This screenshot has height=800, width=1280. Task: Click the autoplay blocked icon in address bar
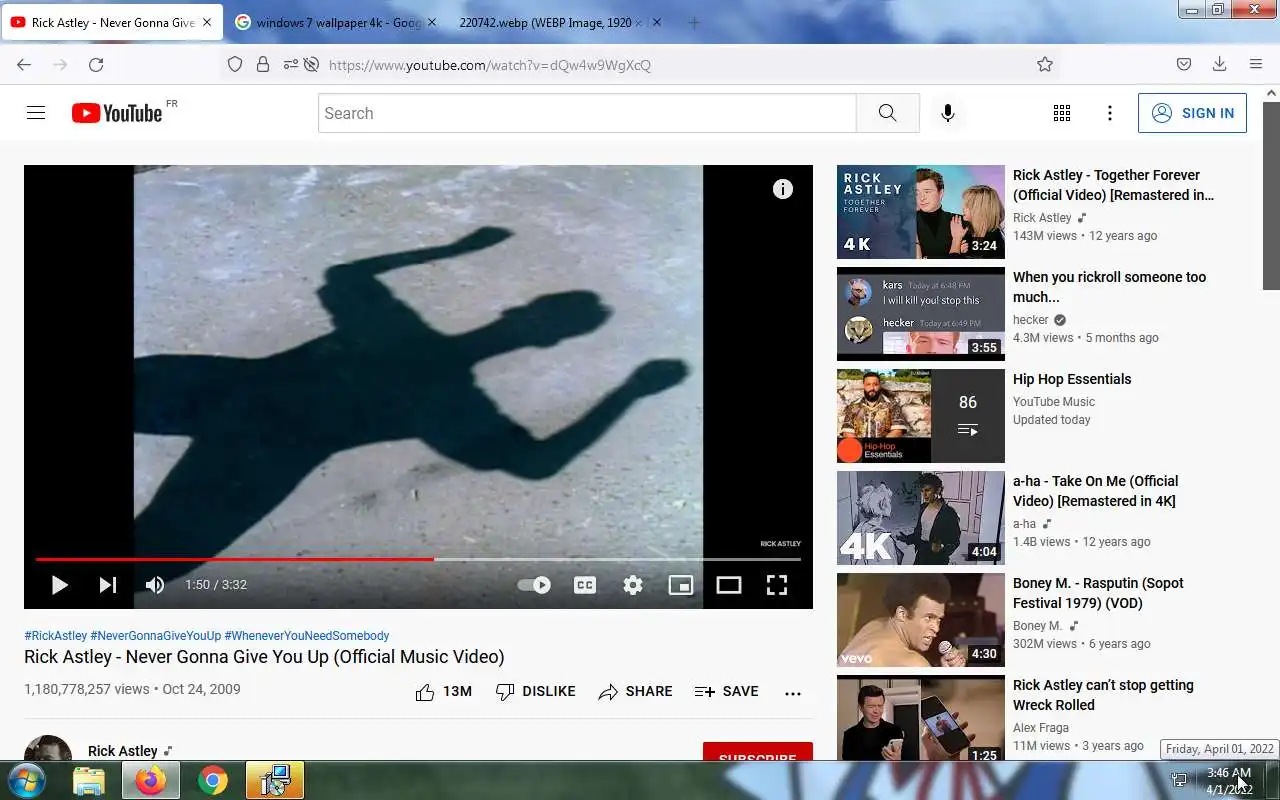311,64
